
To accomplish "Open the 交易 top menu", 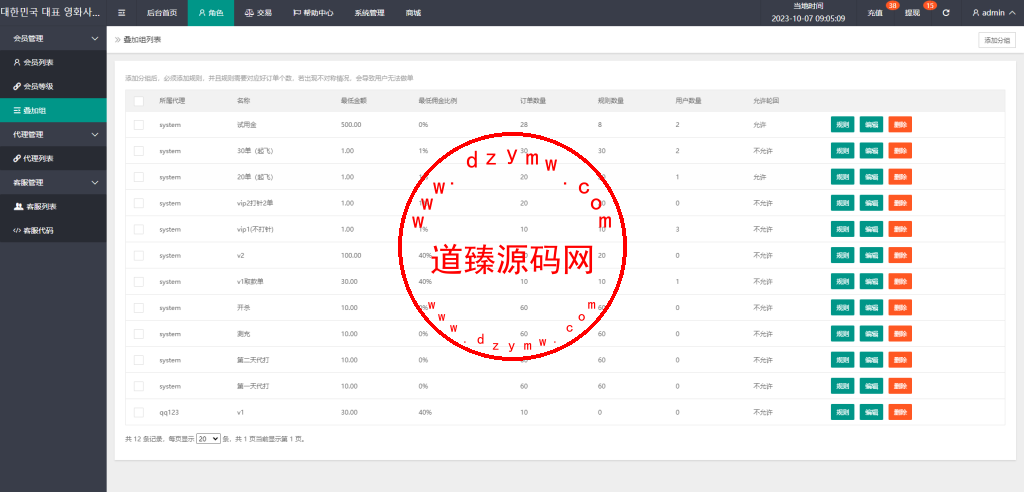I will (x=258, y=12).
